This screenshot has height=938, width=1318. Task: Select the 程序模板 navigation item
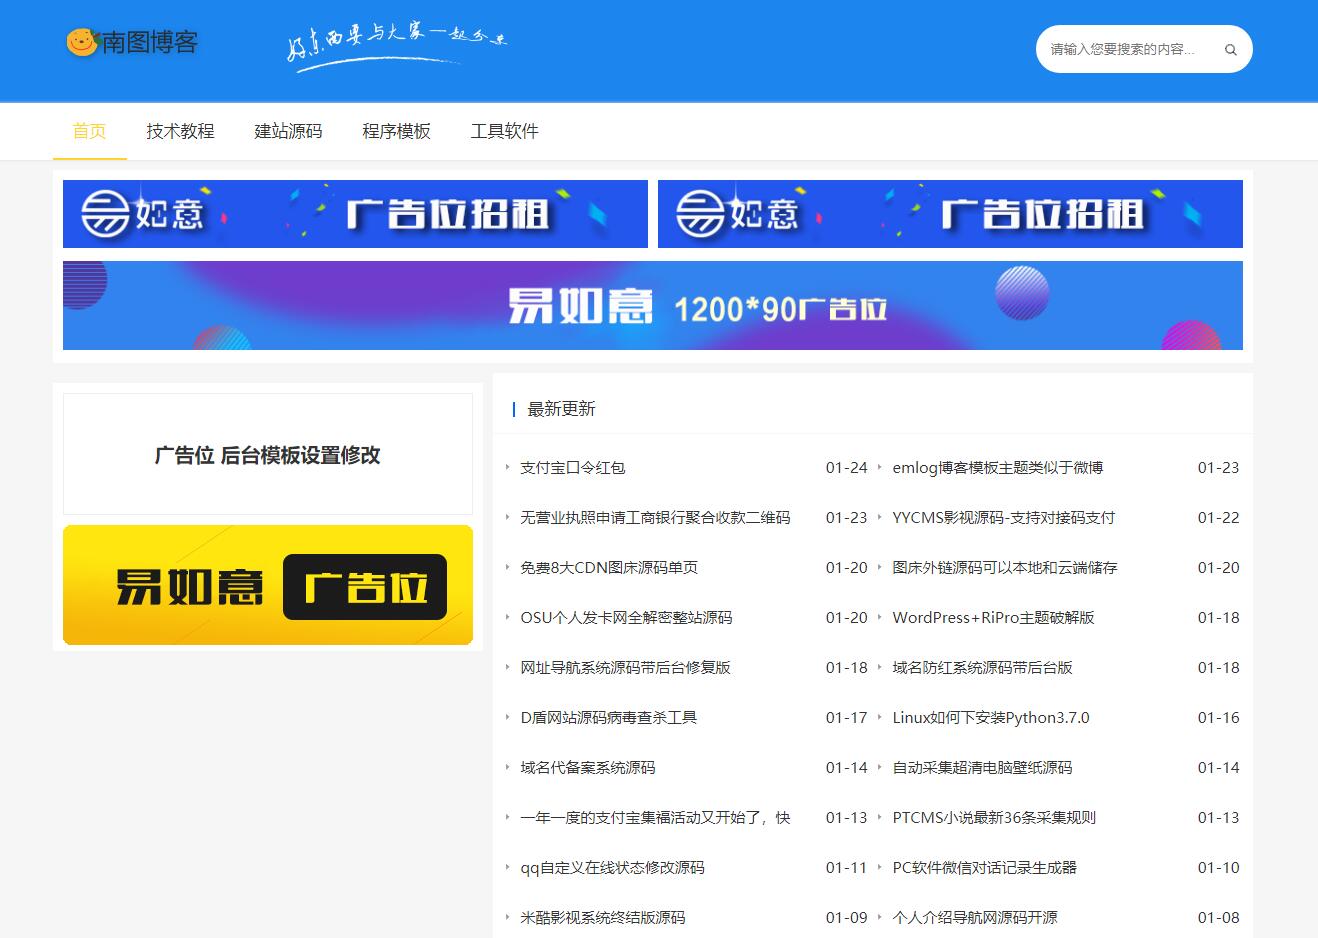click(x=396, y=131)
